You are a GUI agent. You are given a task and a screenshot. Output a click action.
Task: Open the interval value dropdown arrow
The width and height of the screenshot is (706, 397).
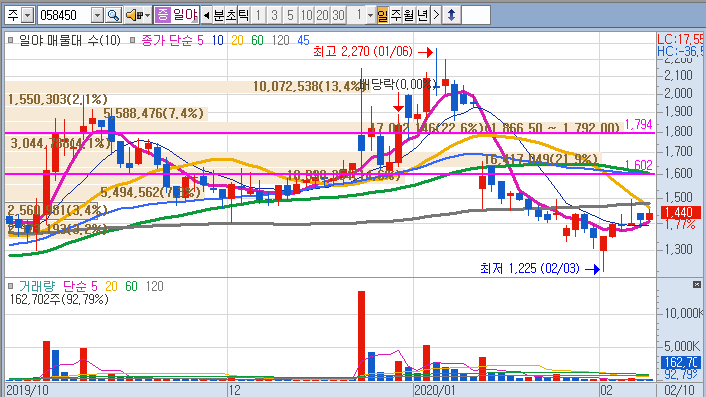(370, 15)
